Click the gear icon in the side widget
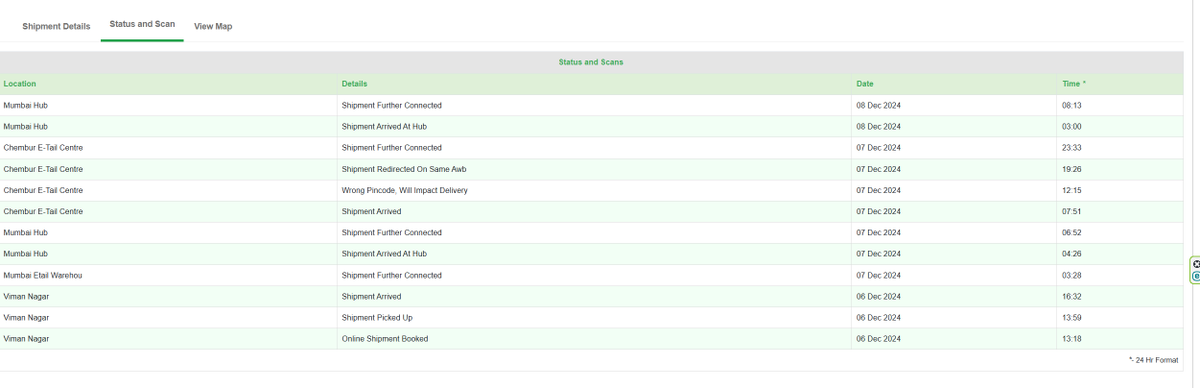Image resolution: width=1200 pixels, height=388 pixels. 1196,264
